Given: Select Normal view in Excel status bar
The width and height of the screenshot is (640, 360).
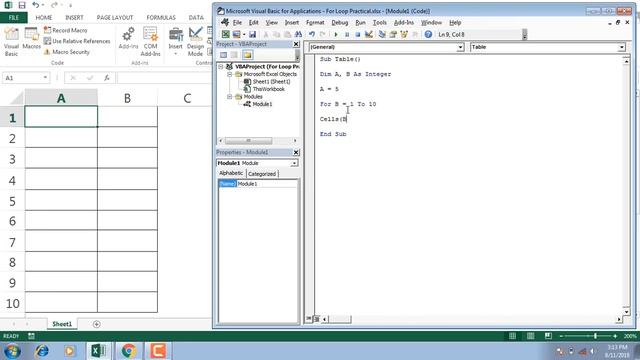Looking at the screenshot, I should click(512, 336).
